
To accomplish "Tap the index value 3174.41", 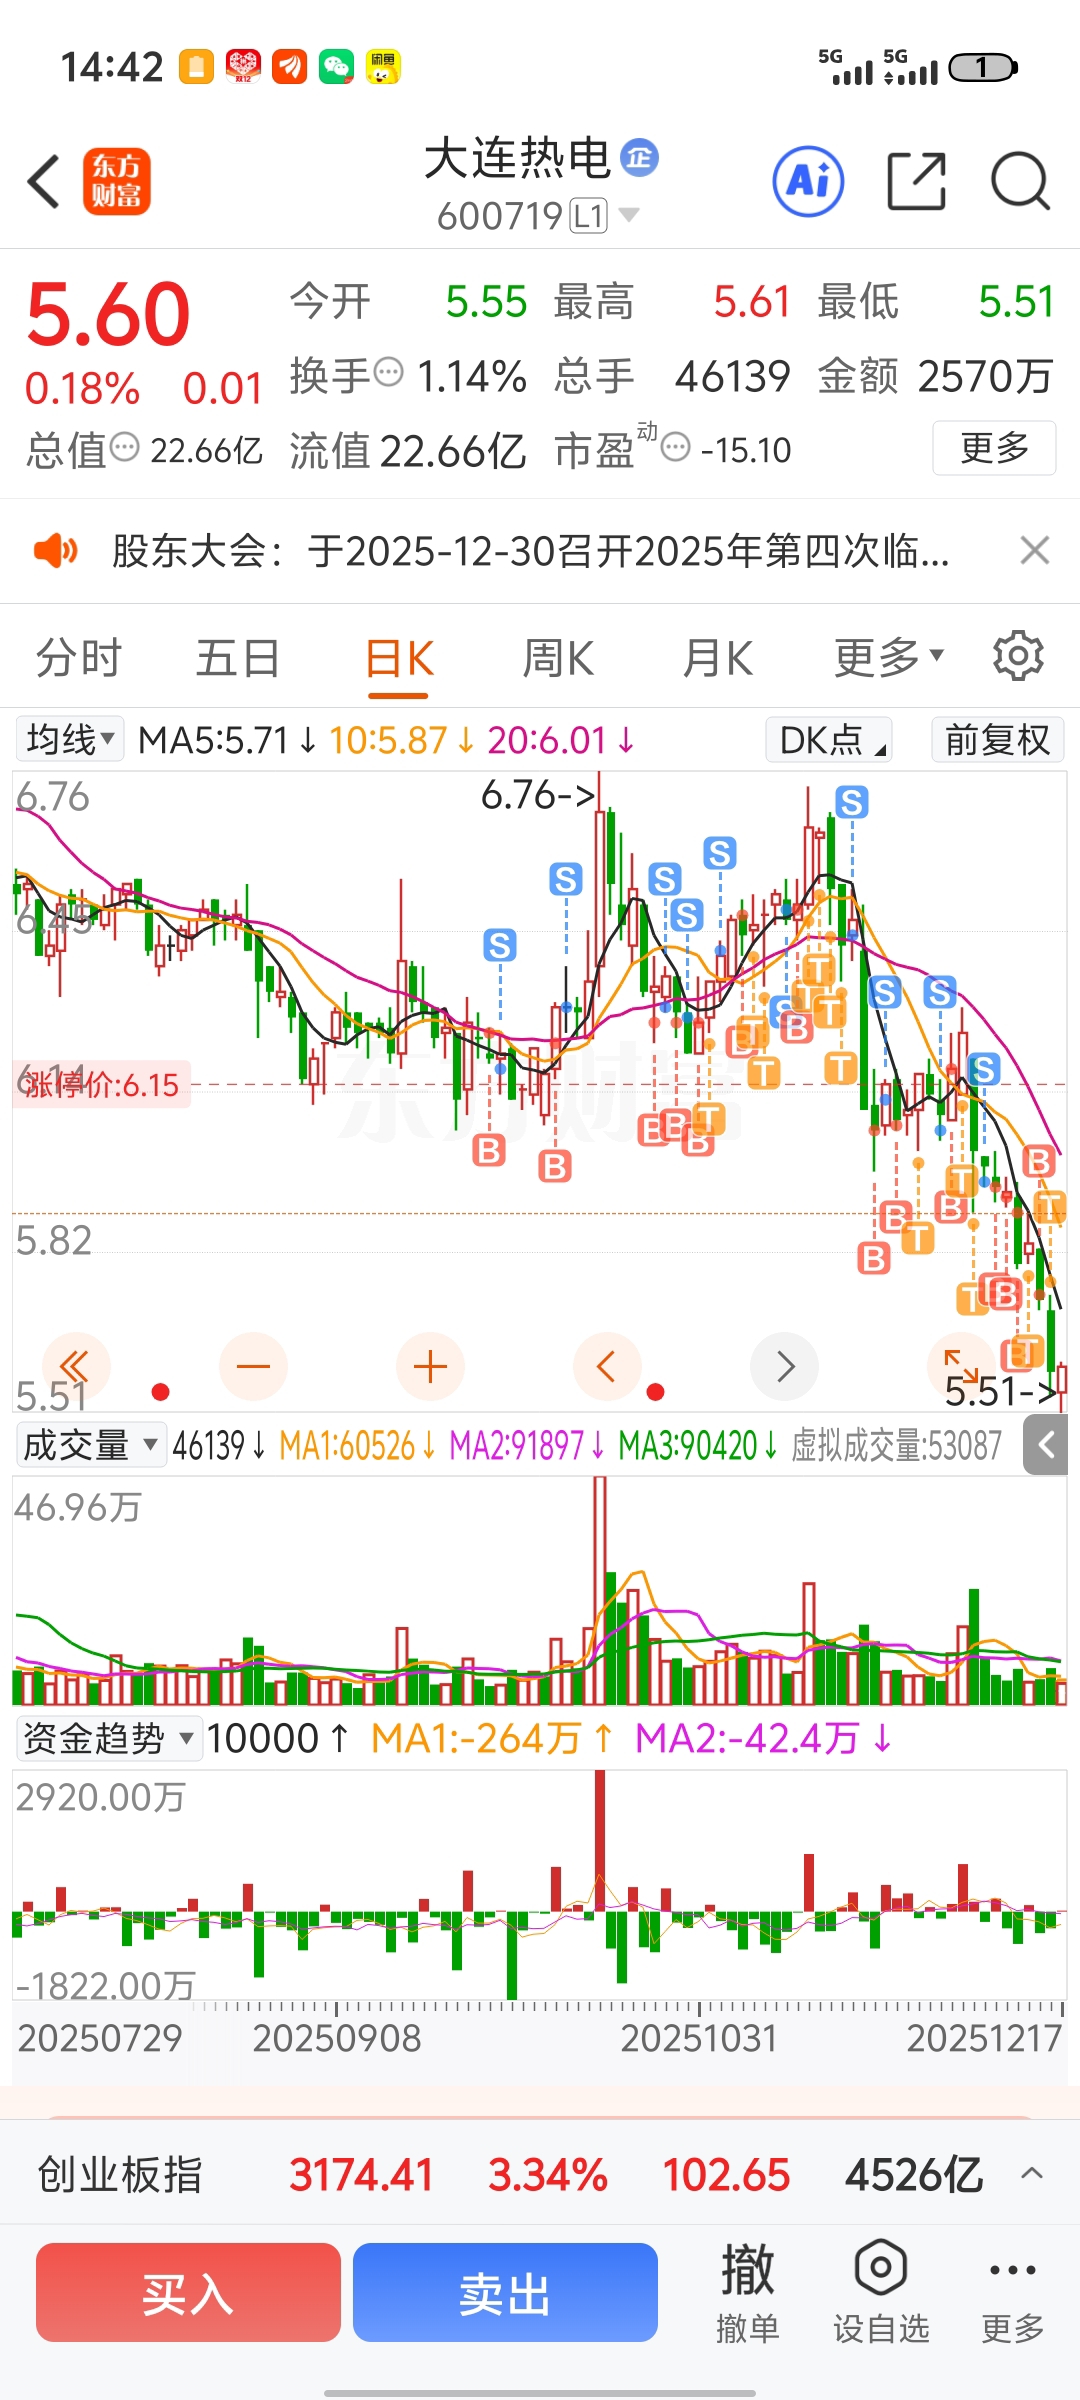I will pyautogui.click(x=361, y=2174).
